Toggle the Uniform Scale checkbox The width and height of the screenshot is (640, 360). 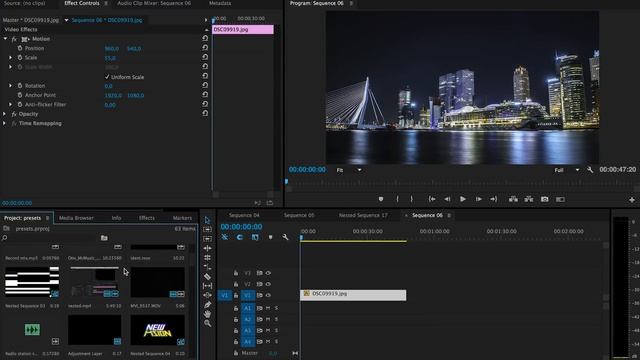coord(107,77)
